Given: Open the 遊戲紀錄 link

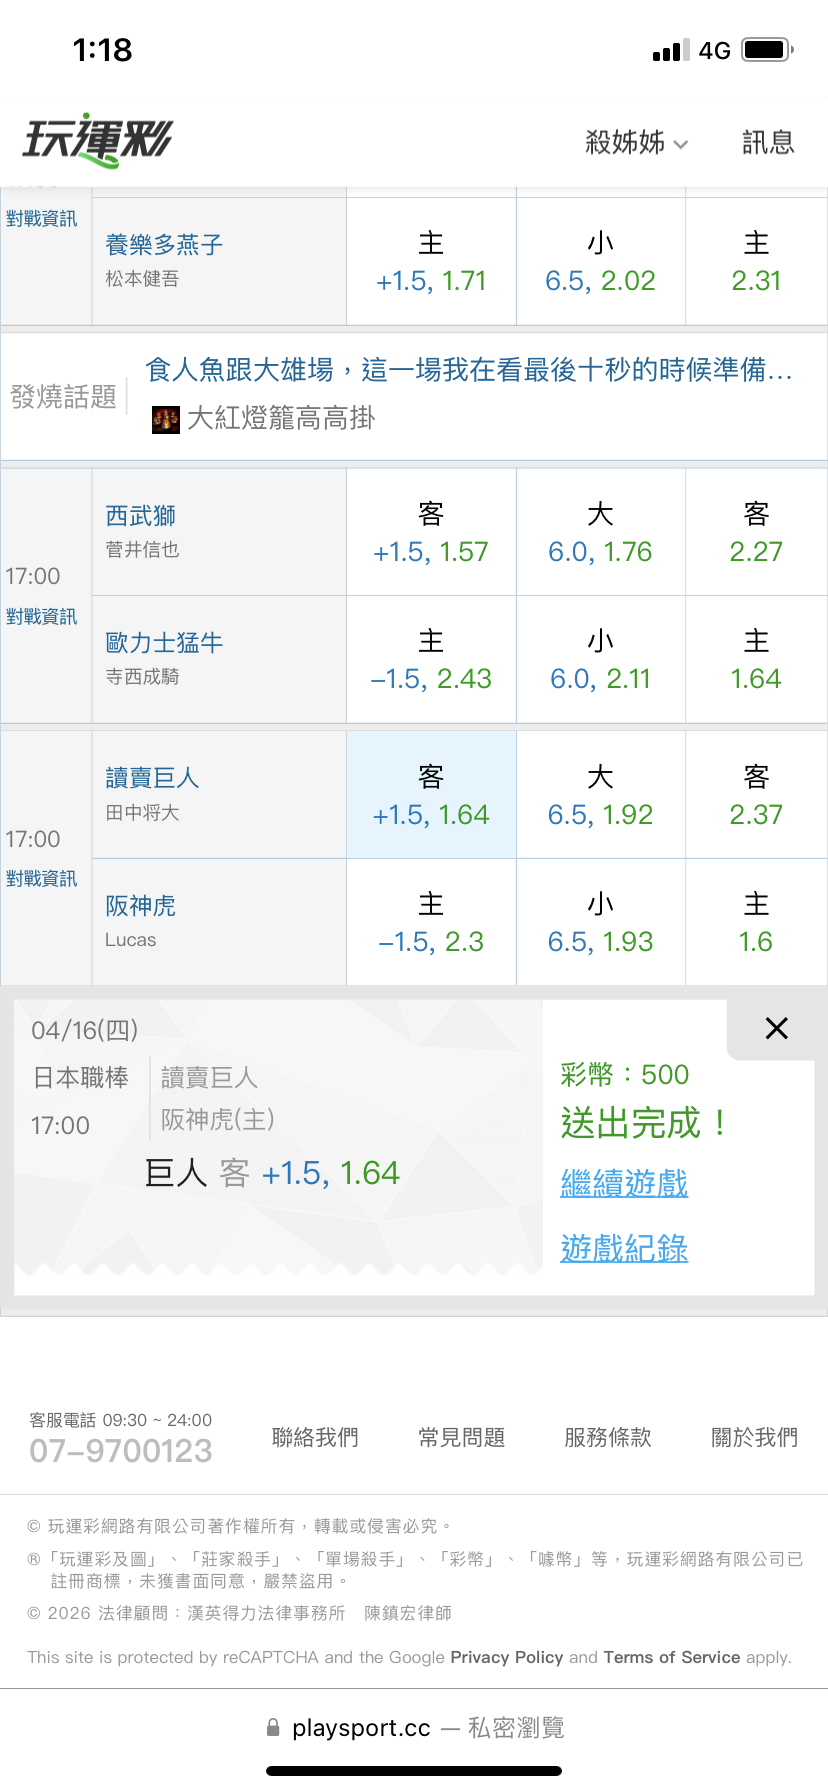Looking at the screenshot, I should (624, 1248).
